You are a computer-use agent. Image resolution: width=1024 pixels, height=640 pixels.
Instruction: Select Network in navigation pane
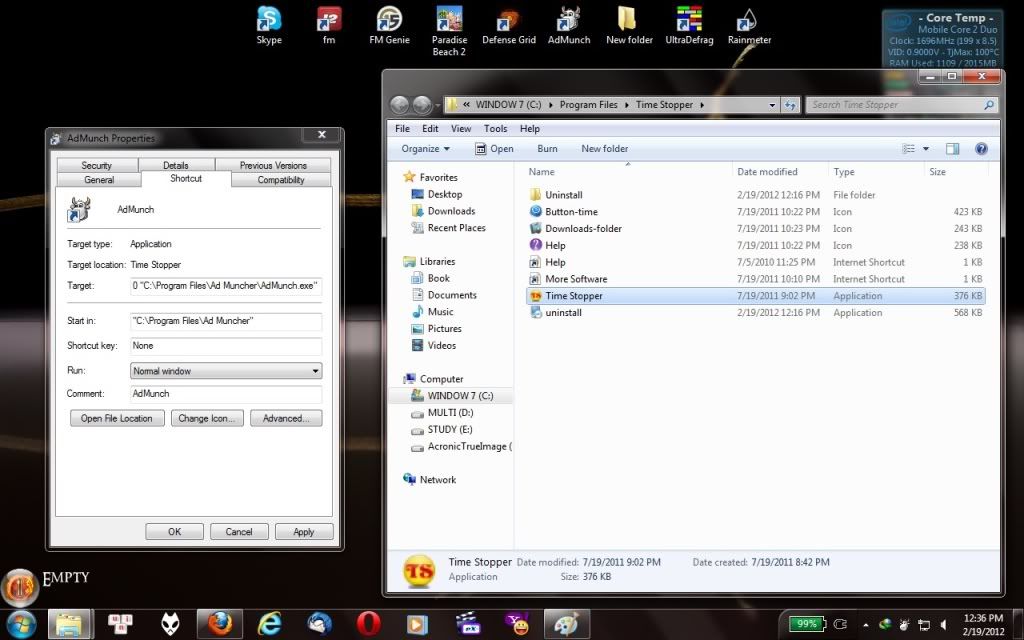point(430,479)
